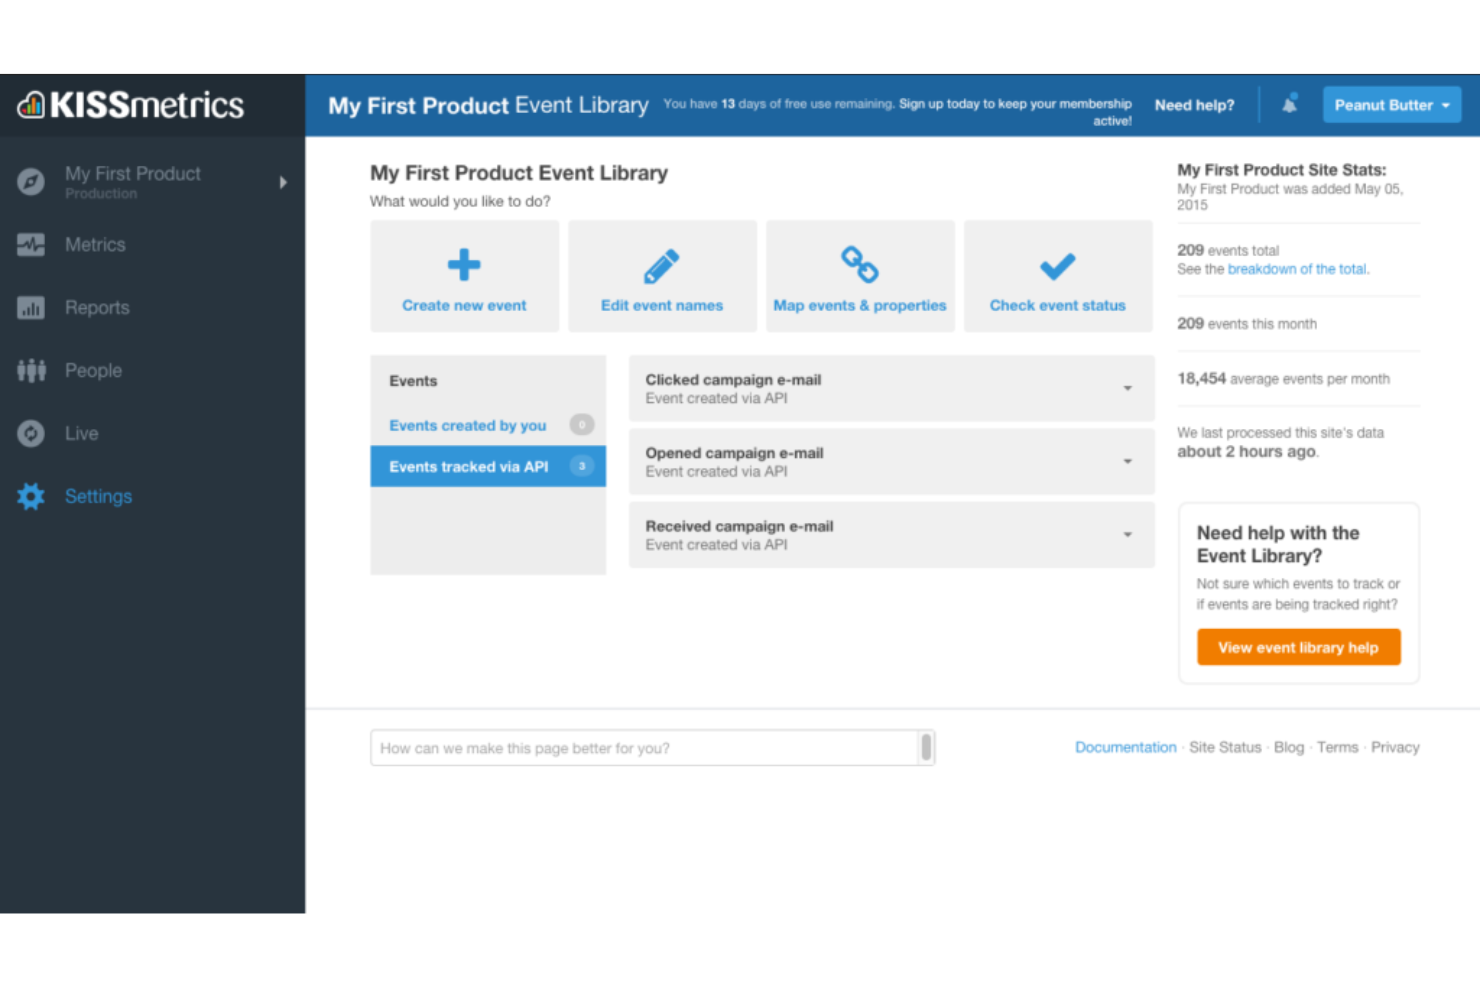Open the Privacy footer link

[x=1395, y=747]
